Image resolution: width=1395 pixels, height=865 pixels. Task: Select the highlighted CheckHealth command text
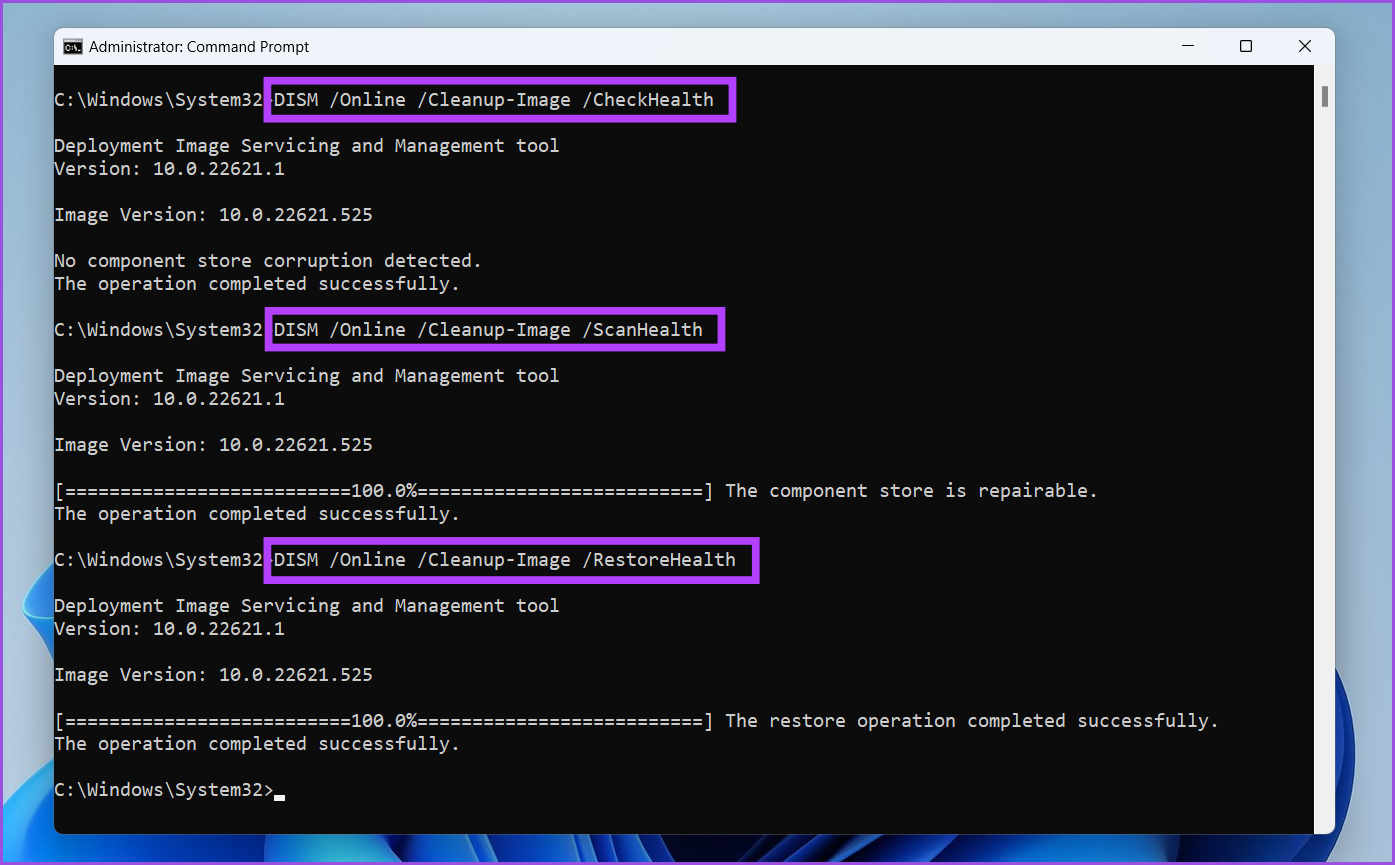[498, 99]
